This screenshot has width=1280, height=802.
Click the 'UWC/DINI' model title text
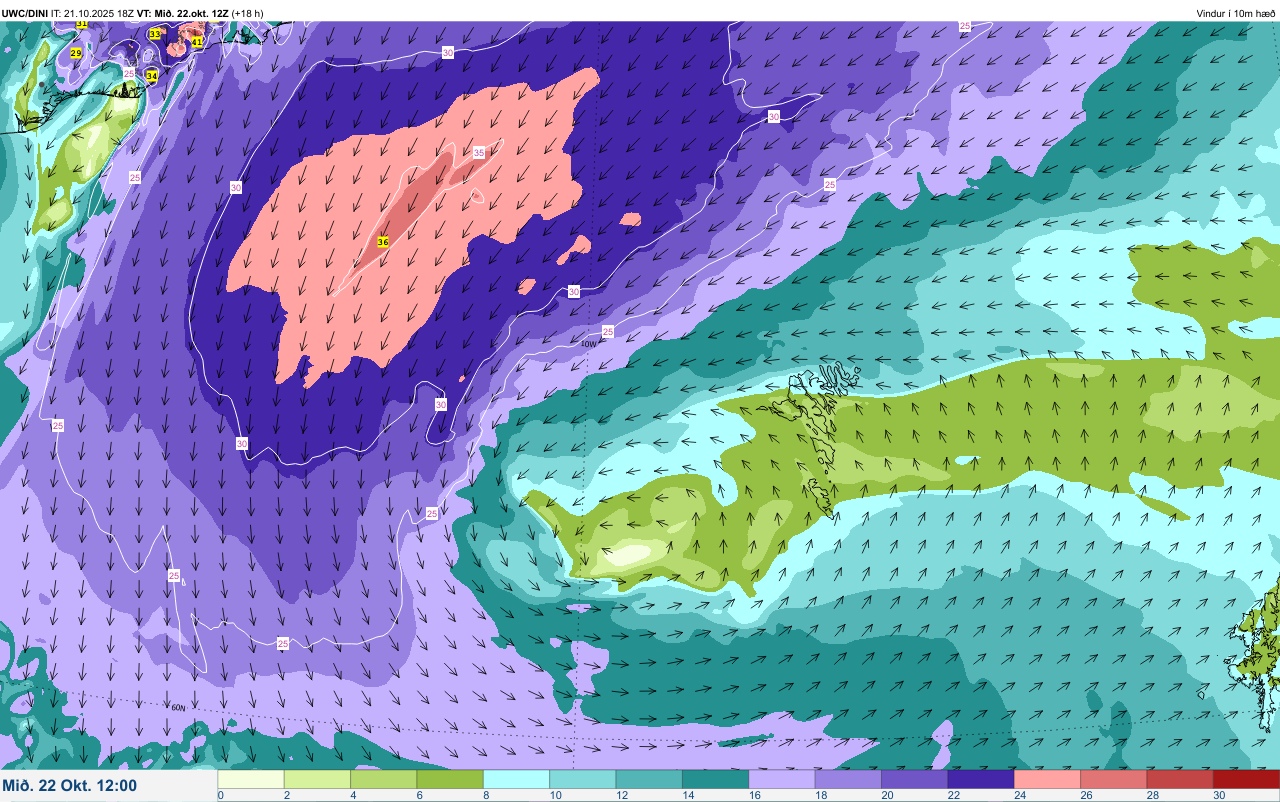tap(25, 13)
